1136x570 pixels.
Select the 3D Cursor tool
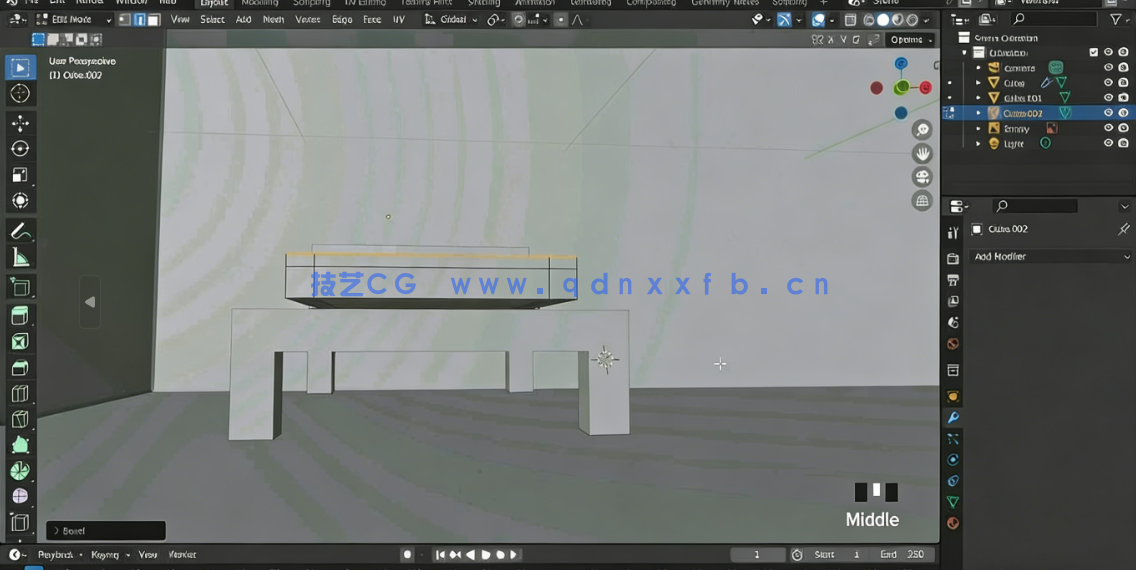click(x=20, y=93)
